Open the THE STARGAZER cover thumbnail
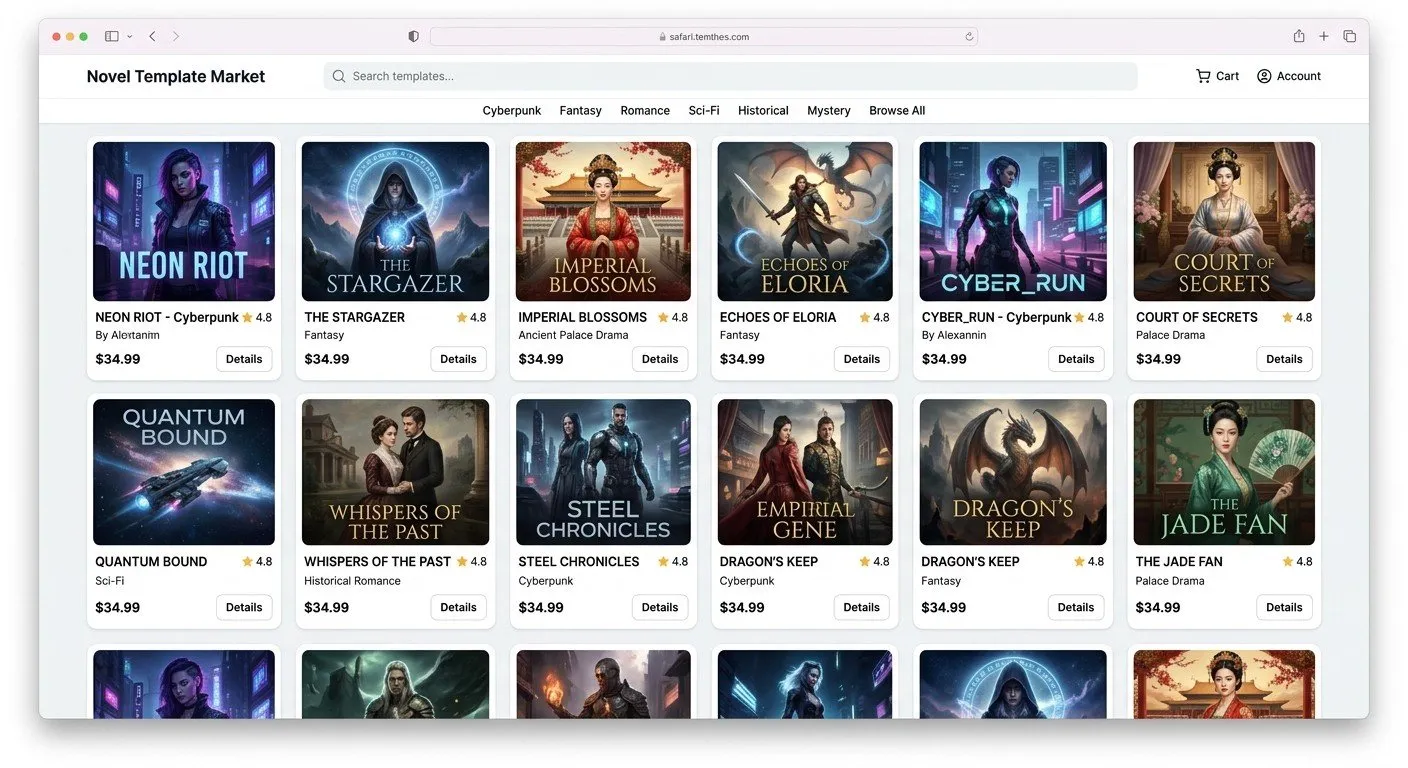Screen dimensions: 1408x768 click(x=395, y=221)
